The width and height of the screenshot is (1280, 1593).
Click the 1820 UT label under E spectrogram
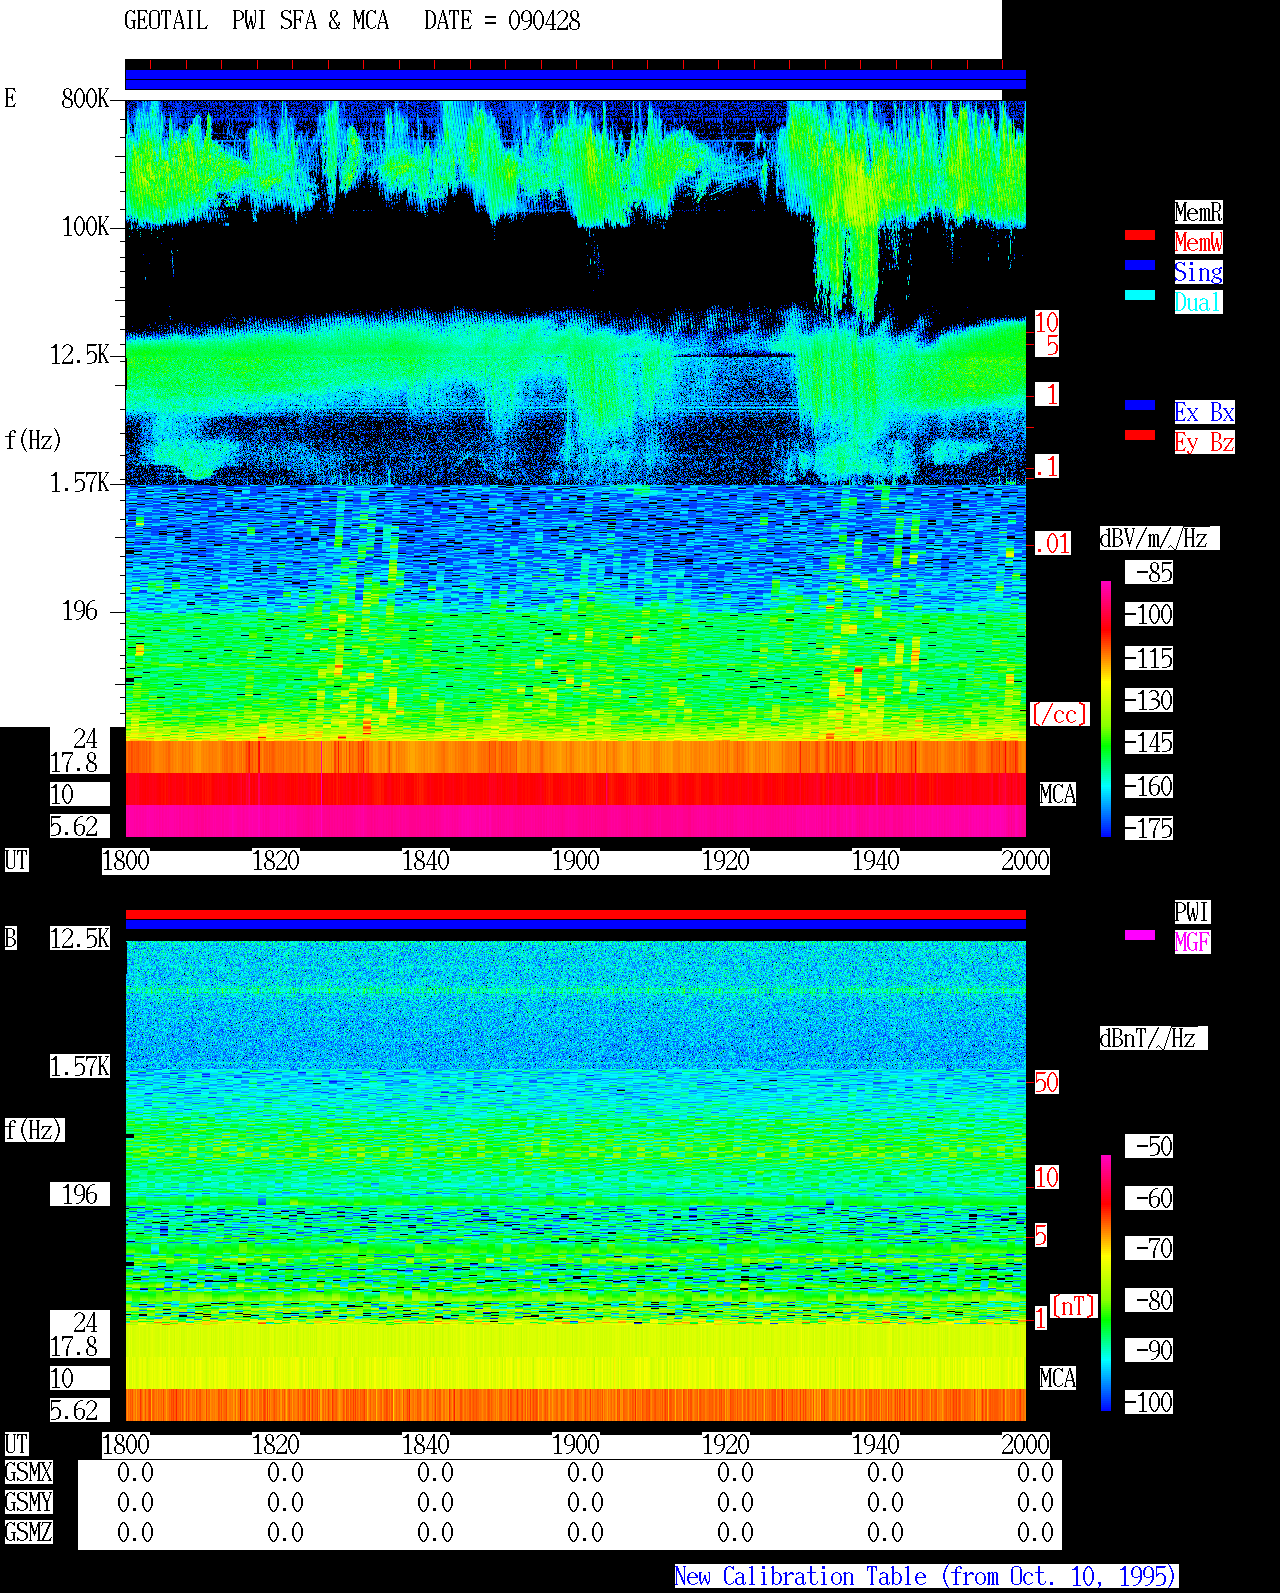click(276, 861)
